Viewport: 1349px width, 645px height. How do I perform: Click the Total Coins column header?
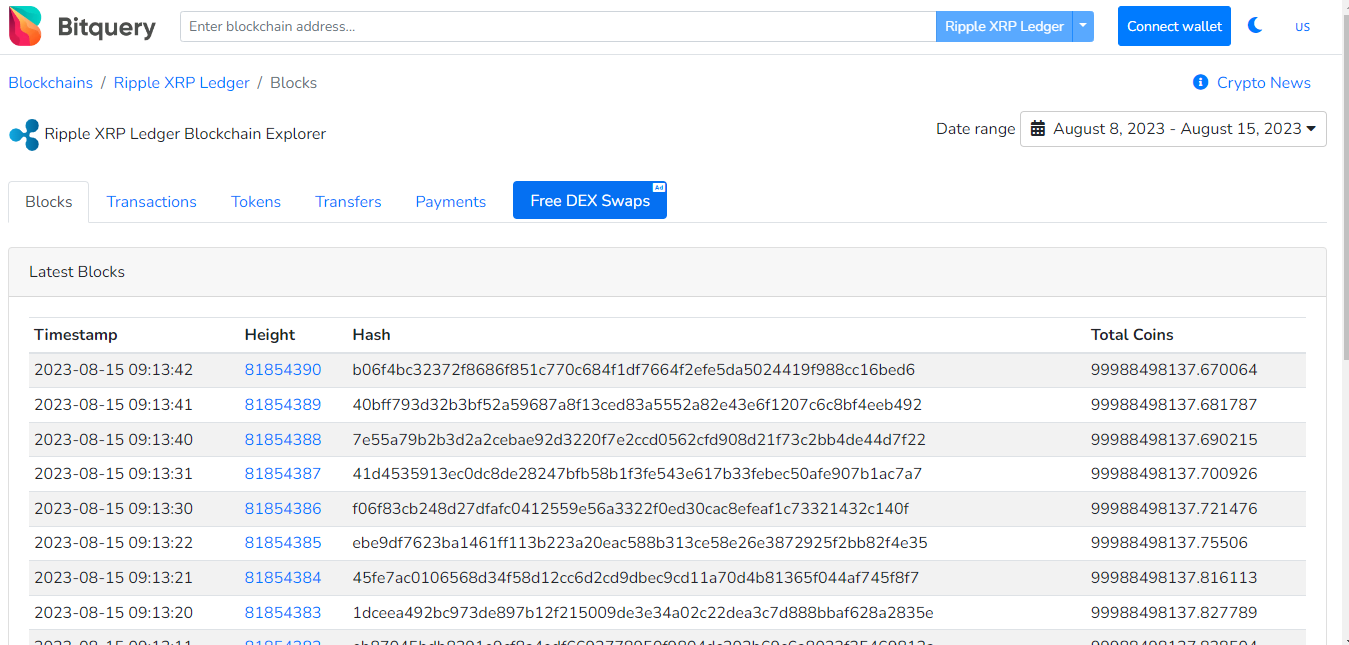[x=1132, y=335]
